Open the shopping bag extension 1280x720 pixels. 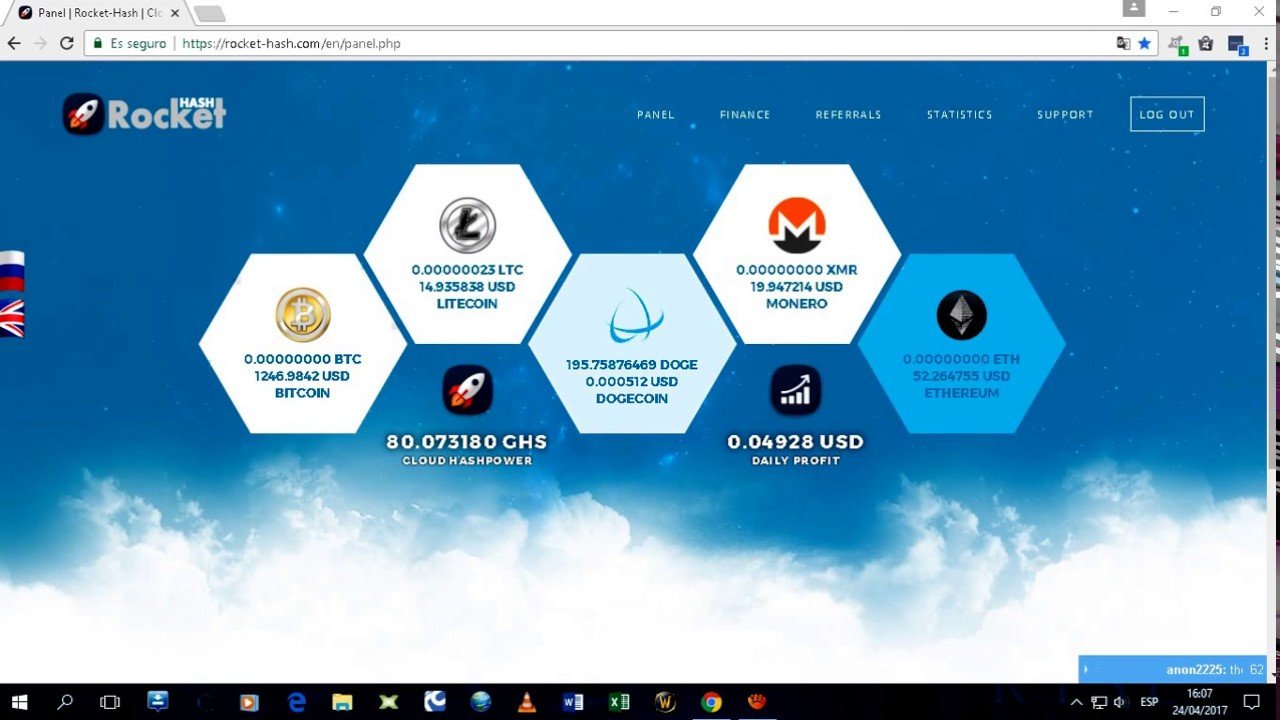coord(1205,43)
